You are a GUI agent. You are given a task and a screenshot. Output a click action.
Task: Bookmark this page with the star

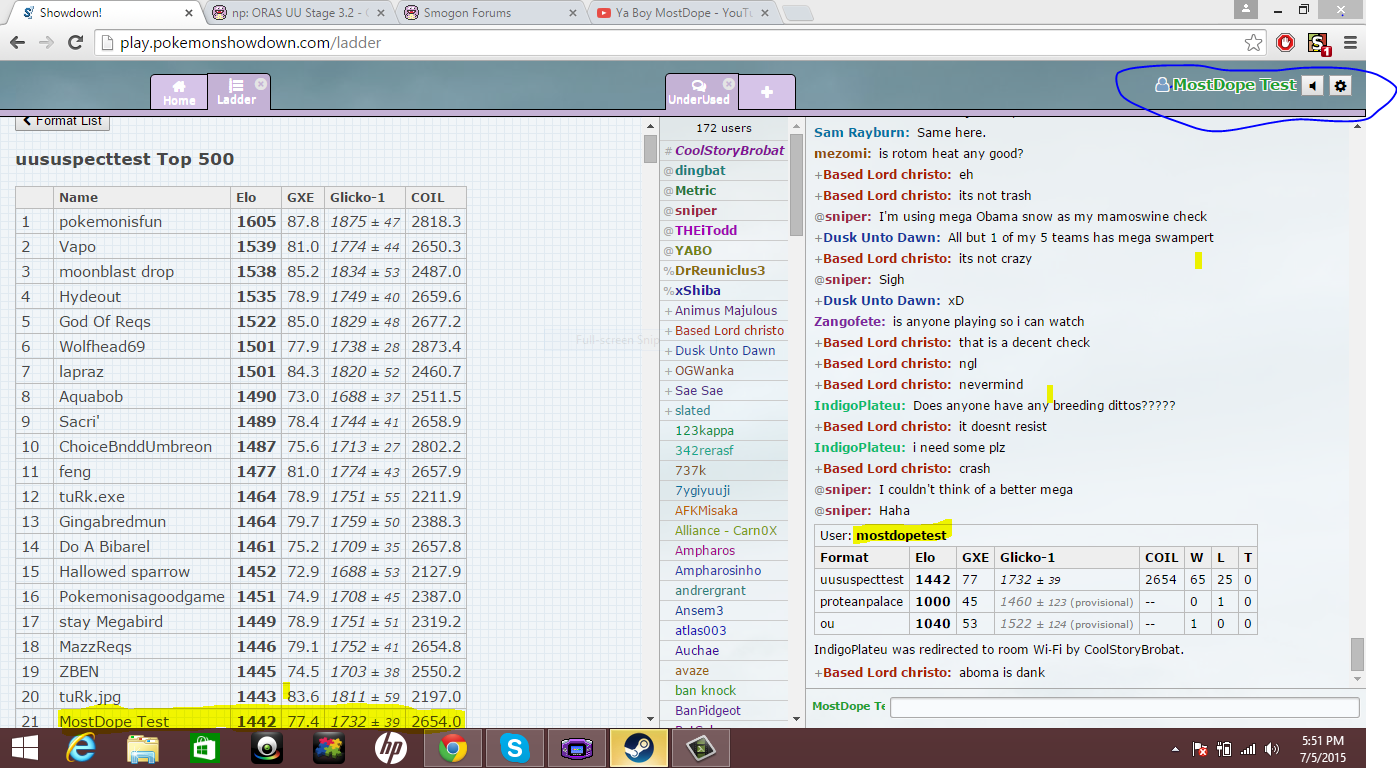(x=1253, y=43)
